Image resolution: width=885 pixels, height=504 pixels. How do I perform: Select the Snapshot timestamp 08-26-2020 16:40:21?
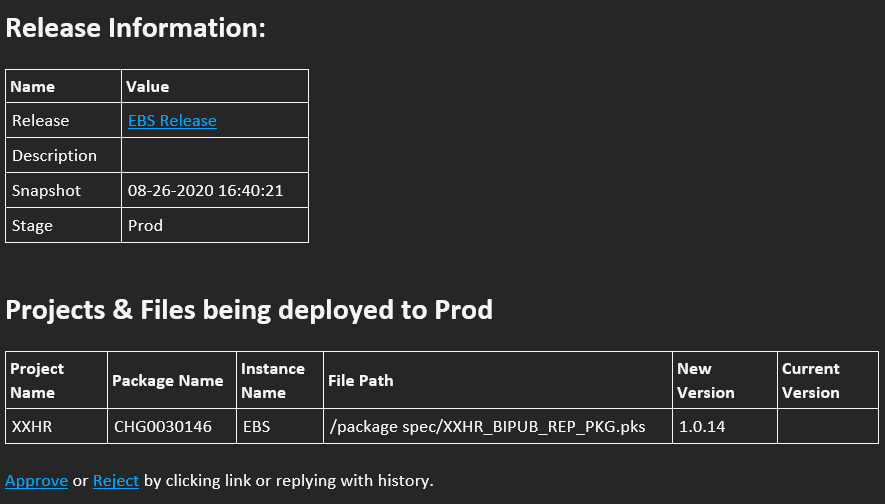(205, 191)
